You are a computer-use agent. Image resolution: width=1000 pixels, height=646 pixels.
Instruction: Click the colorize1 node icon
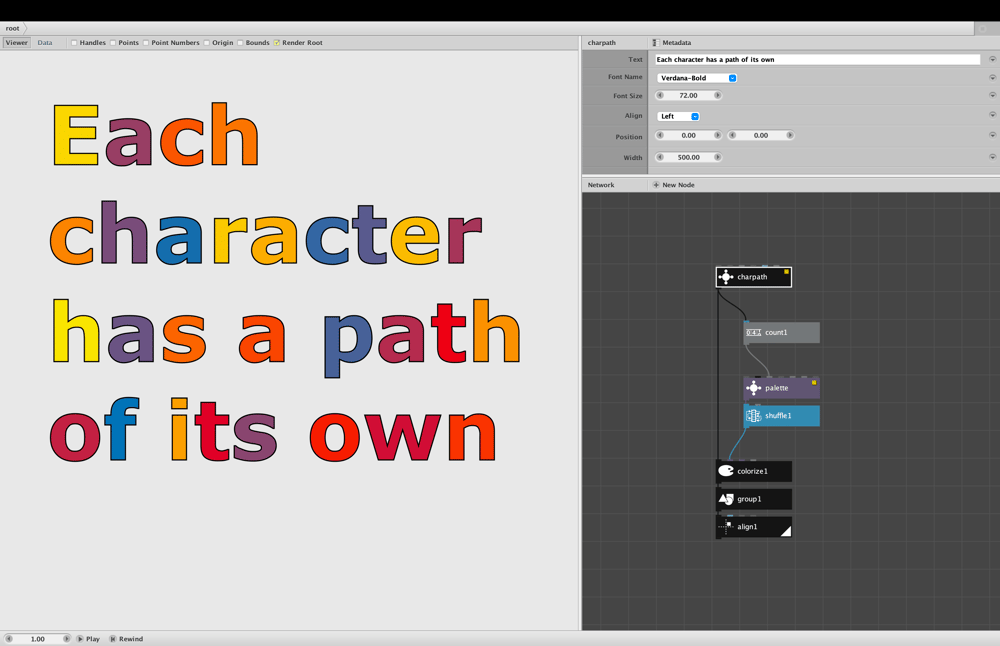(726, 471)
